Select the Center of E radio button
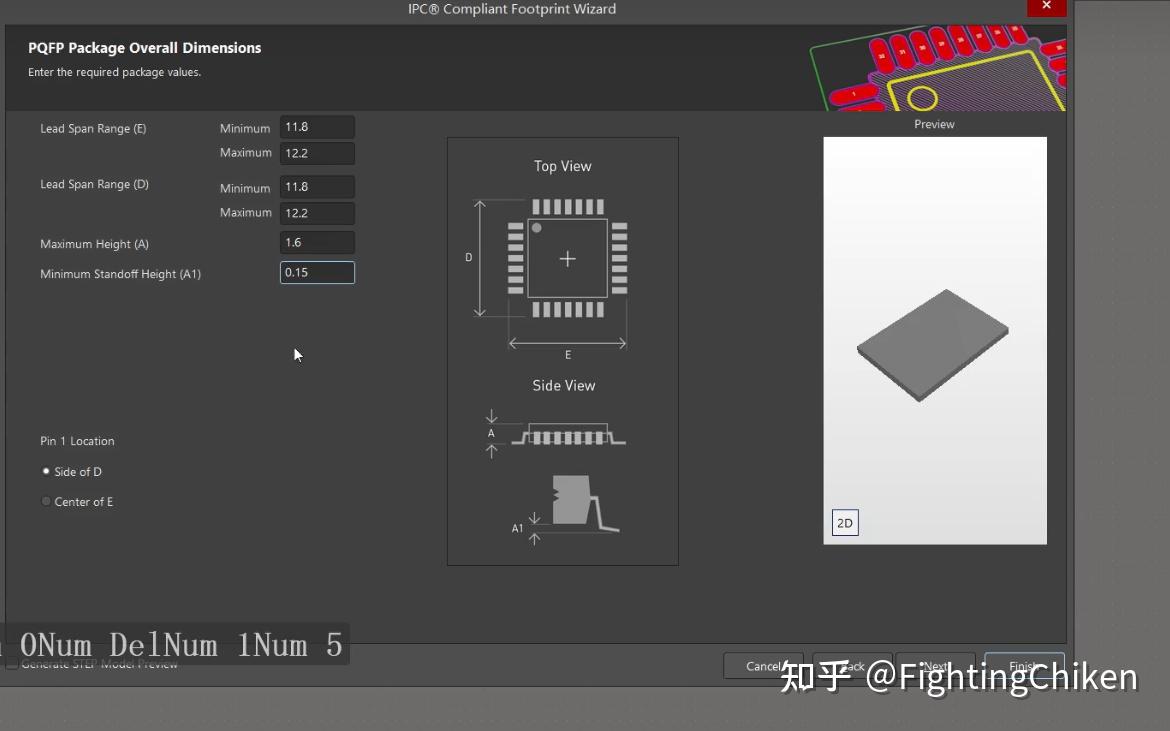The height and width of the screenshot is (731, 1170). (x=46, y=501)
